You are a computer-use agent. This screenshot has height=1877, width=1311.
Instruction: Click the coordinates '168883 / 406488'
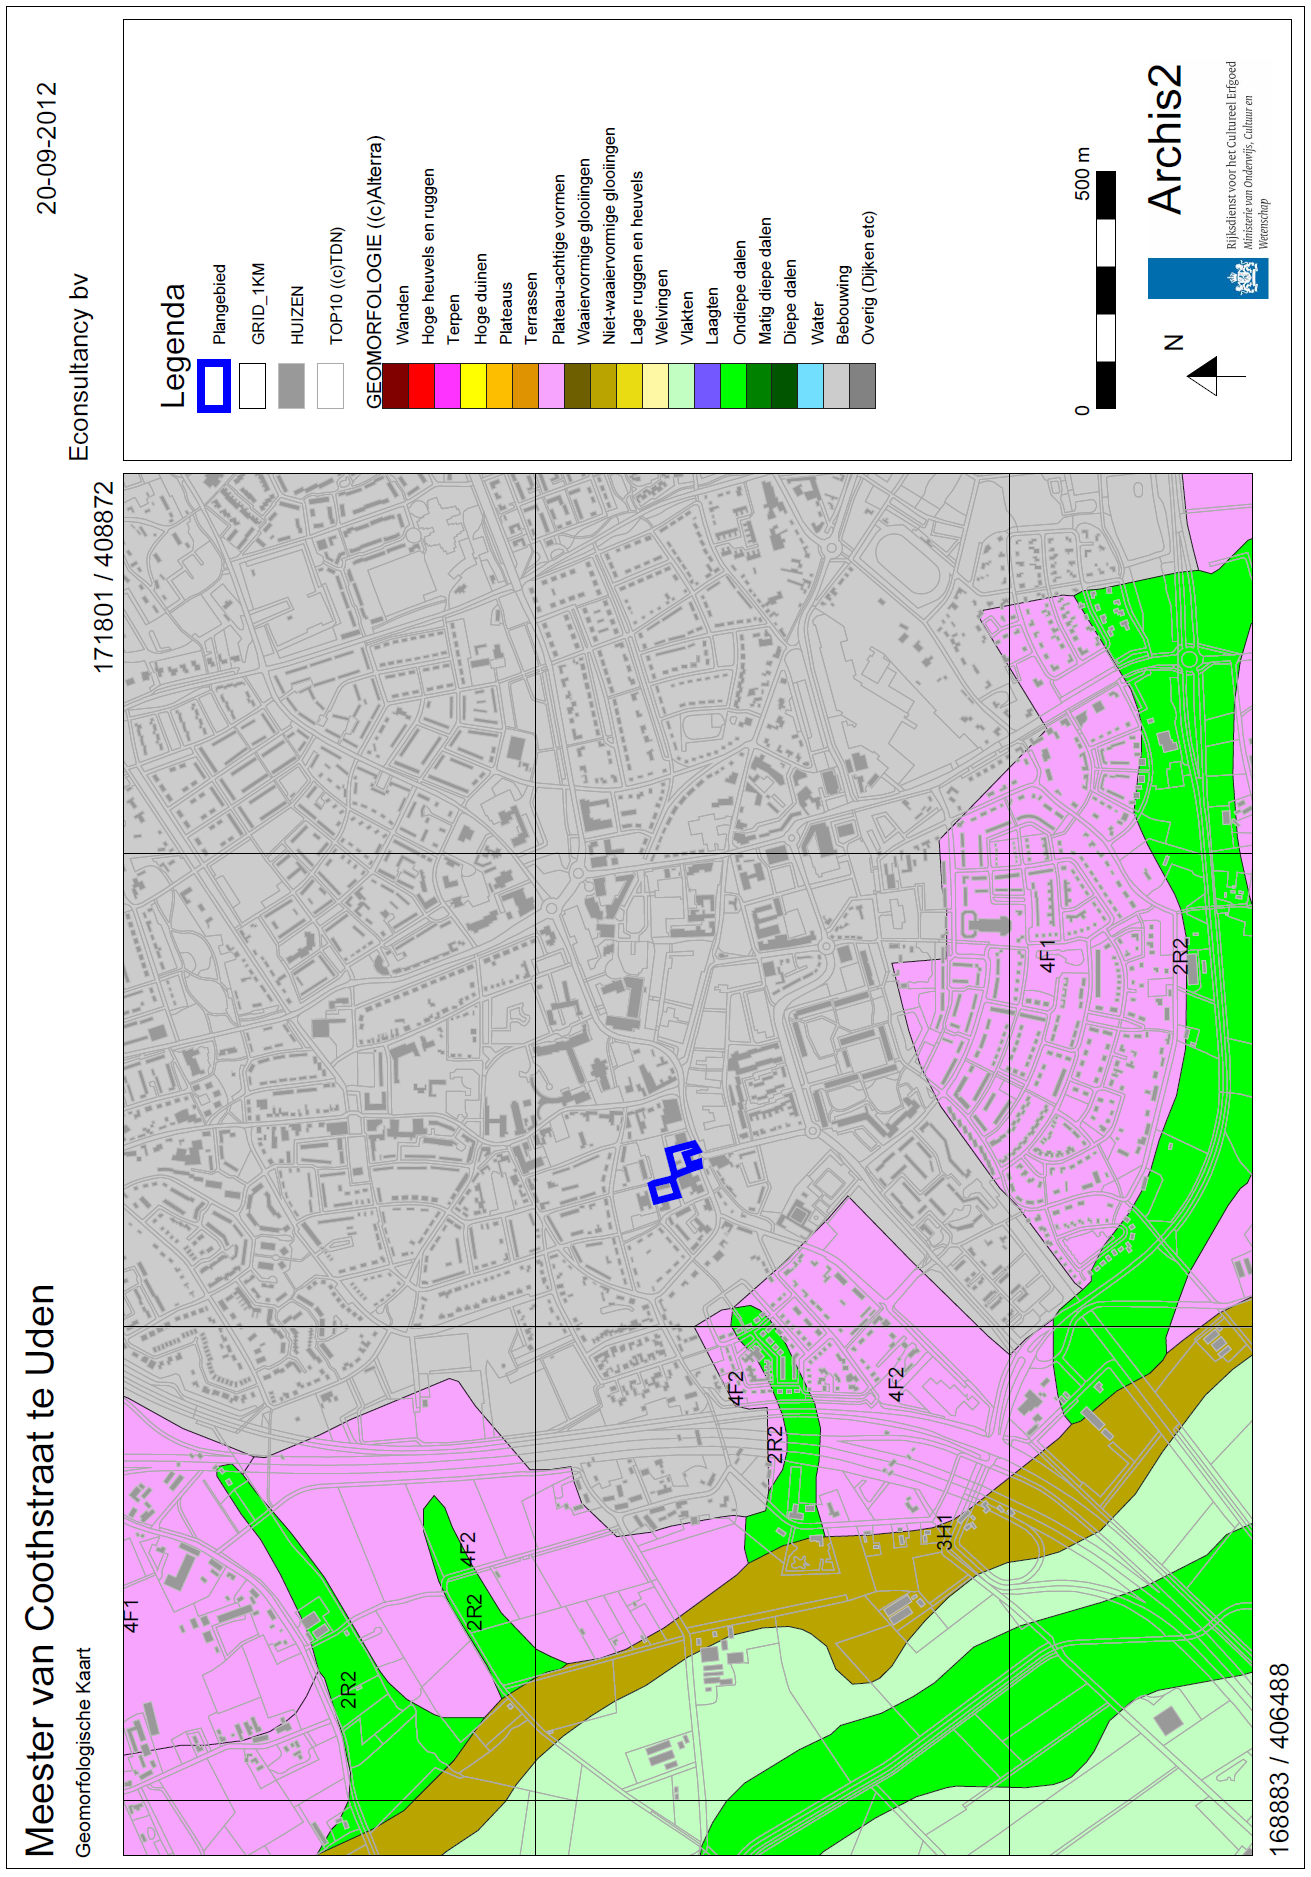click(x=1280, y=1760)
